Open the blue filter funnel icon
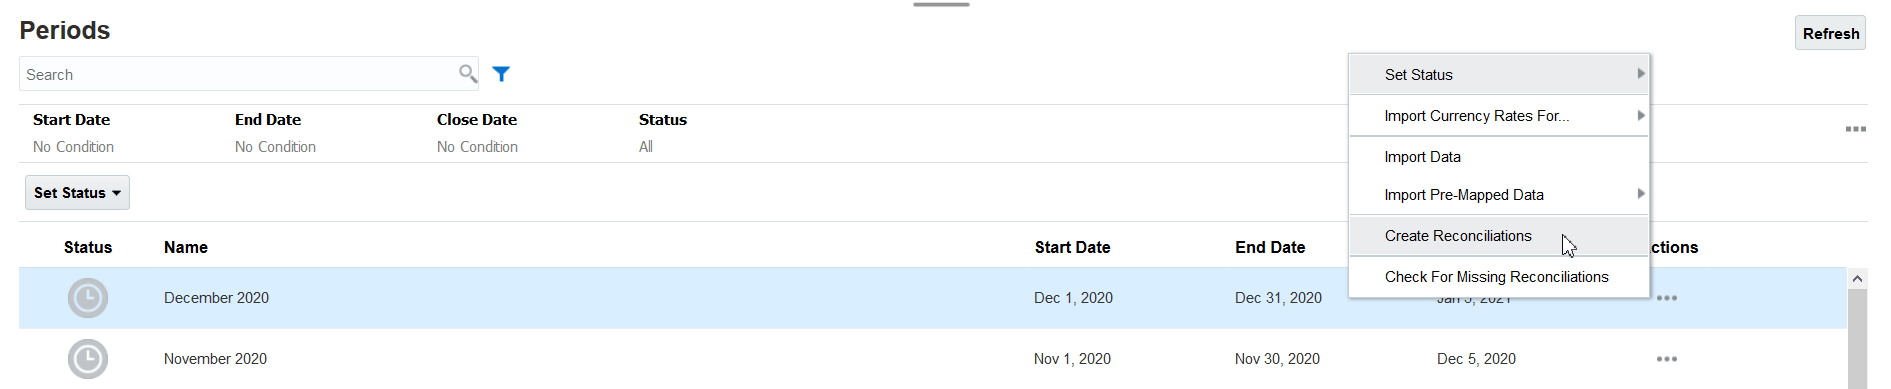This screenshot has height=389, width=1891. point(501,74)
